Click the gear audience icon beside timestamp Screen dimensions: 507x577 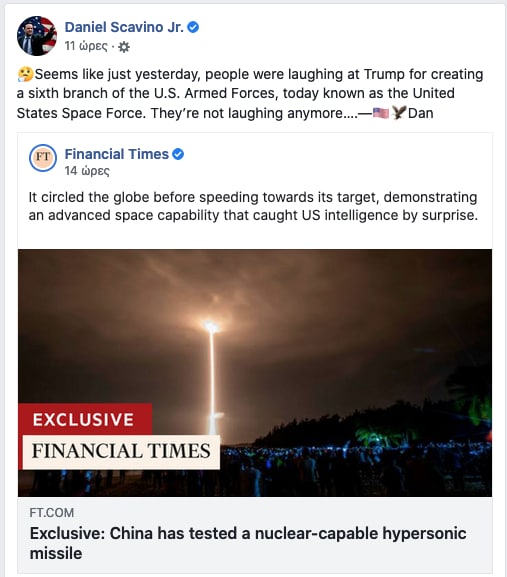click(124, 47)
